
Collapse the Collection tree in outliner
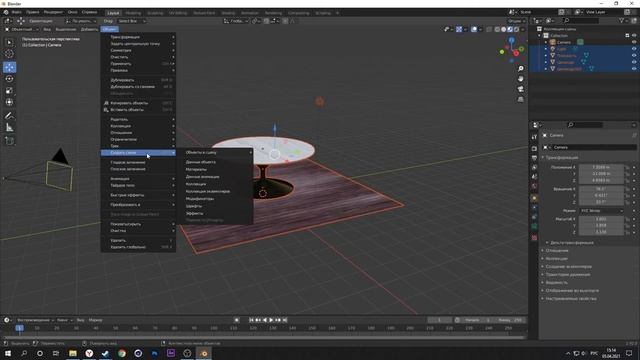pos(540,36)
